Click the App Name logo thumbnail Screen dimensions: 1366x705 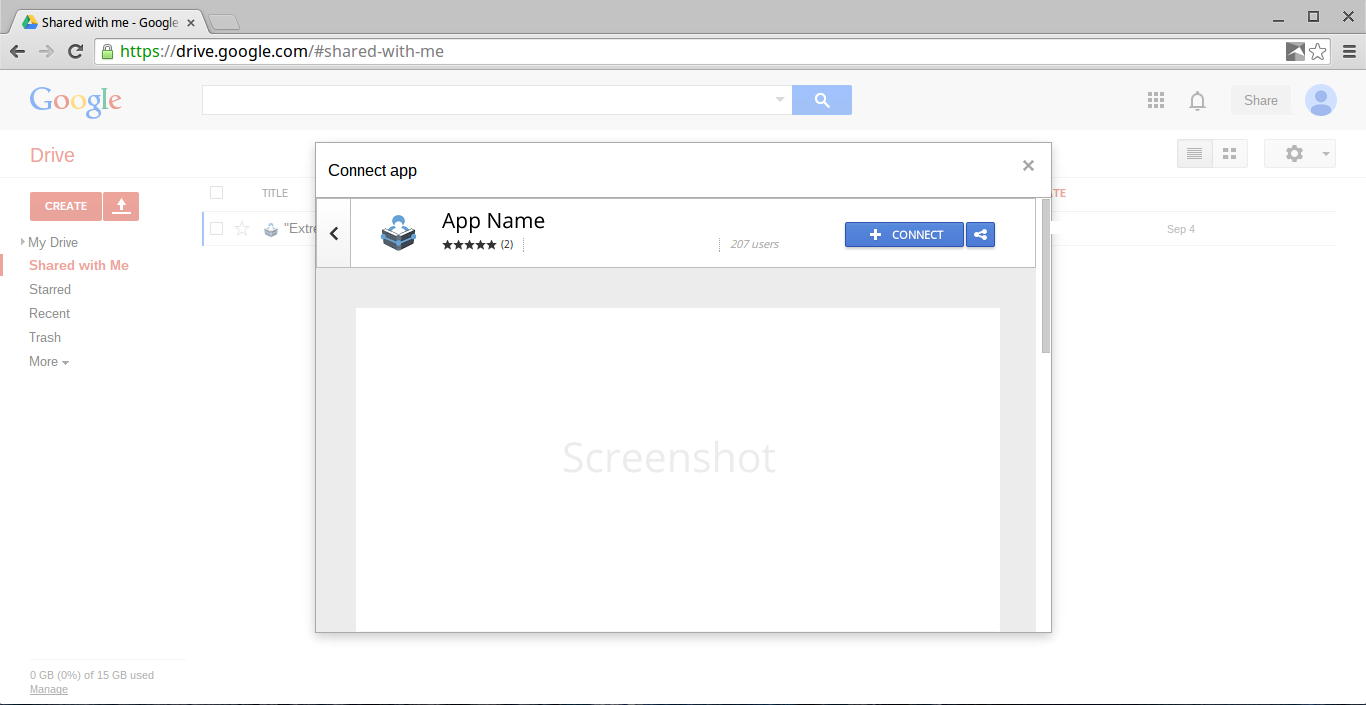coord(398,232)
